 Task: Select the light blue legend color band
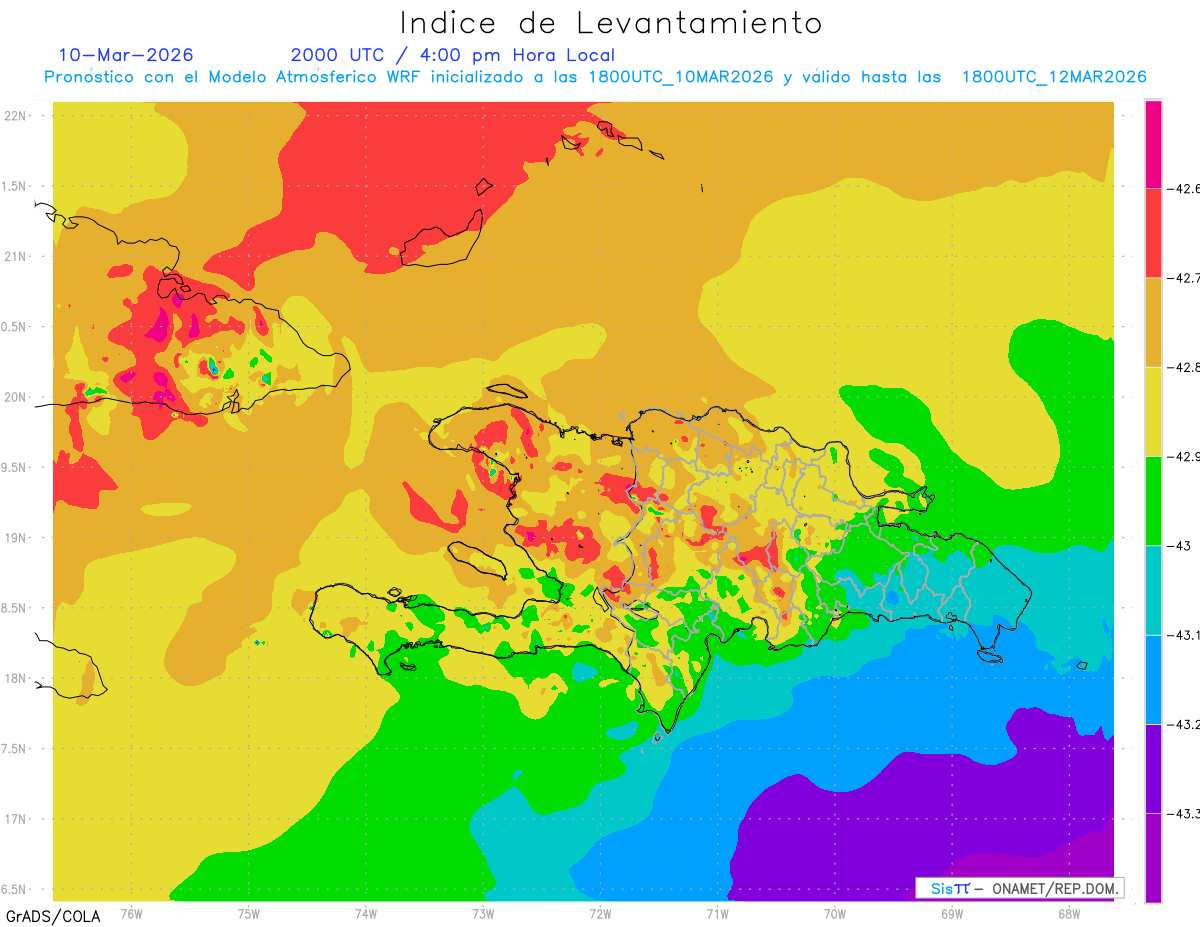click(x=1153, y=679)
